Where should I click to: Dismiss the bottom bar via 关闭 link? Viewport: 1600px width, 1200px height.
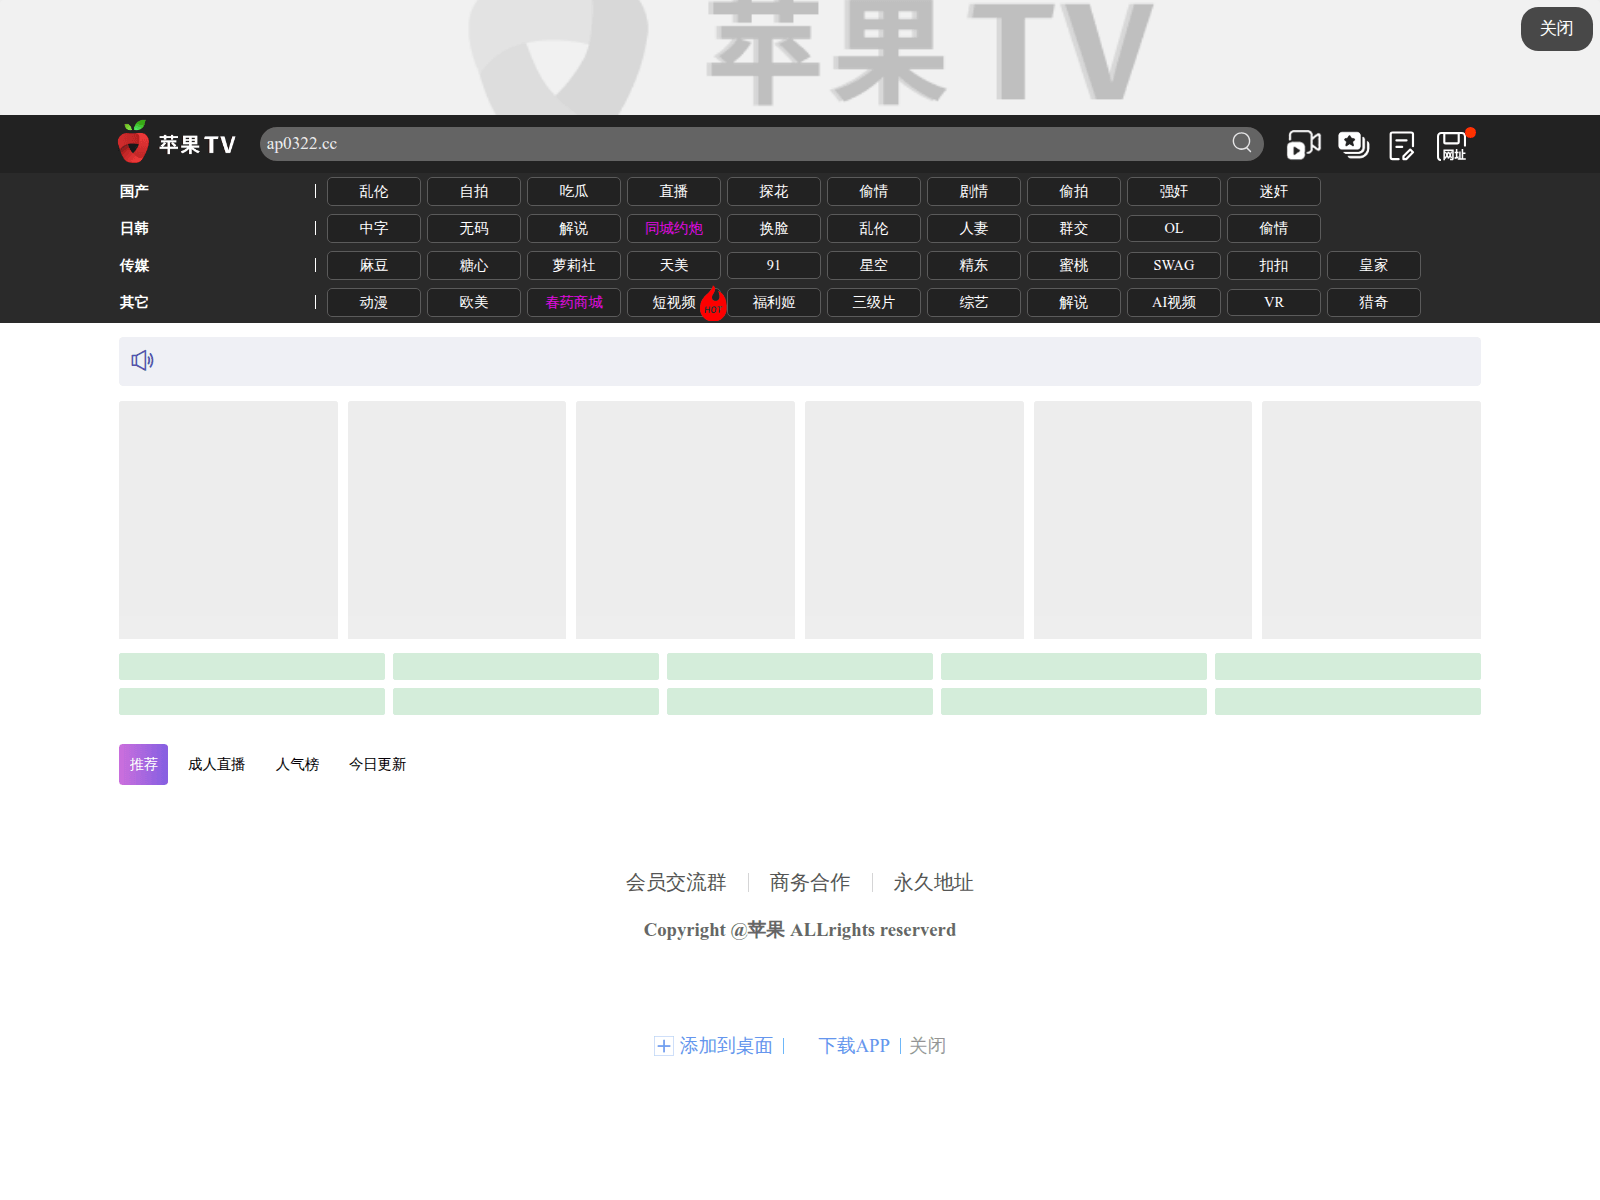click(927, 1046)
